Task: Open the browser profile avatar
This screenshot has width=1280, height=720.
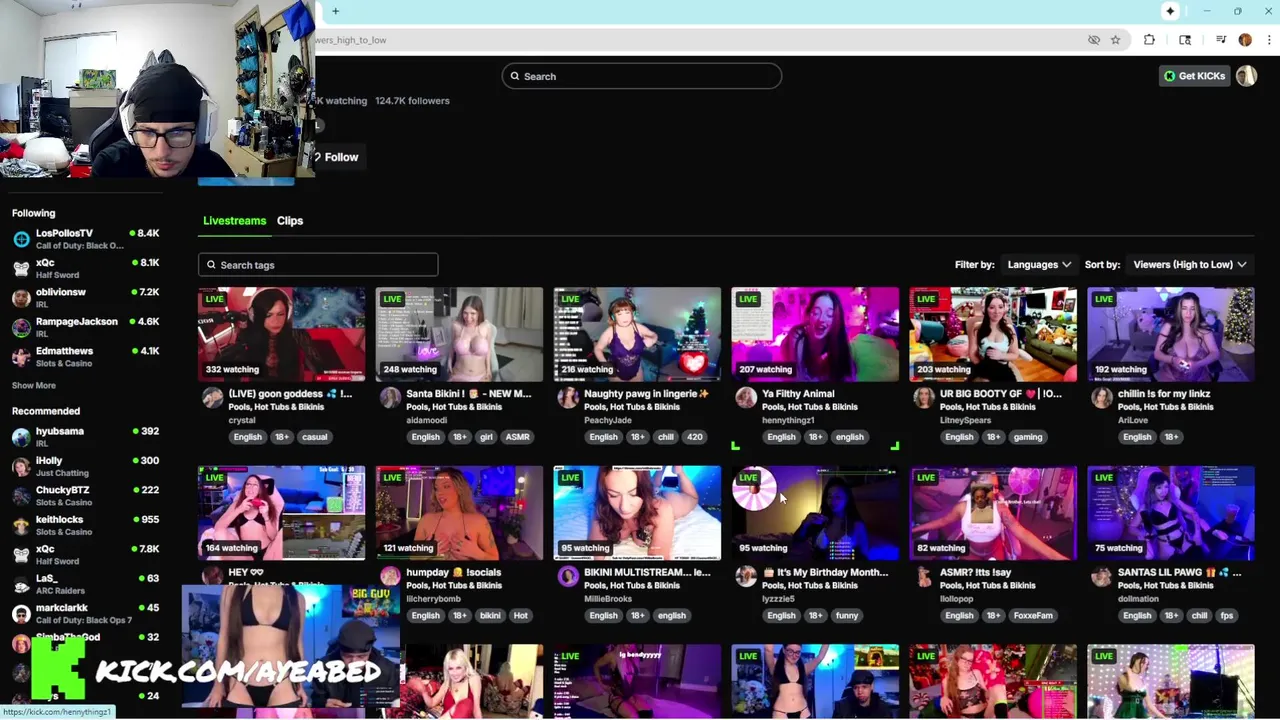Action: tap(1245, 40)
